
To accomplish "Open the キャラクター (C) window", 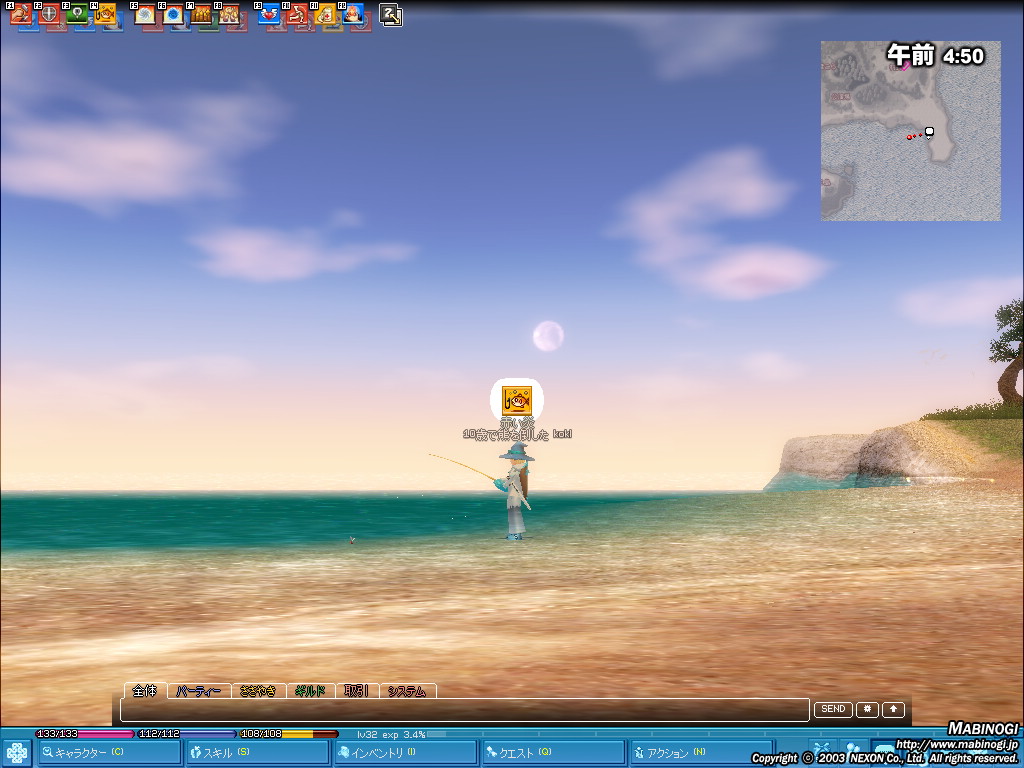I will (x=110, y=753).
